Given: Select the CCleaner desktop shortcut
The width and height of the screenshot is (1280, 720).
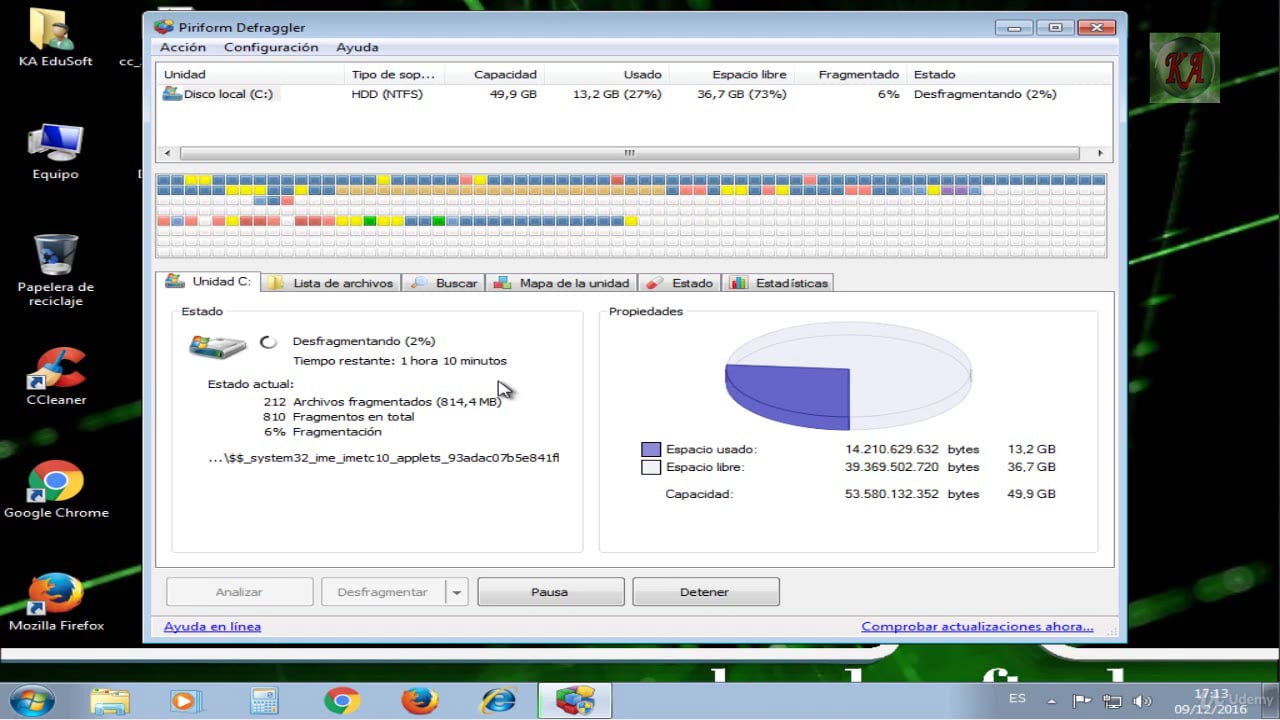Looking at the screenshot, I should click(56, 376).
